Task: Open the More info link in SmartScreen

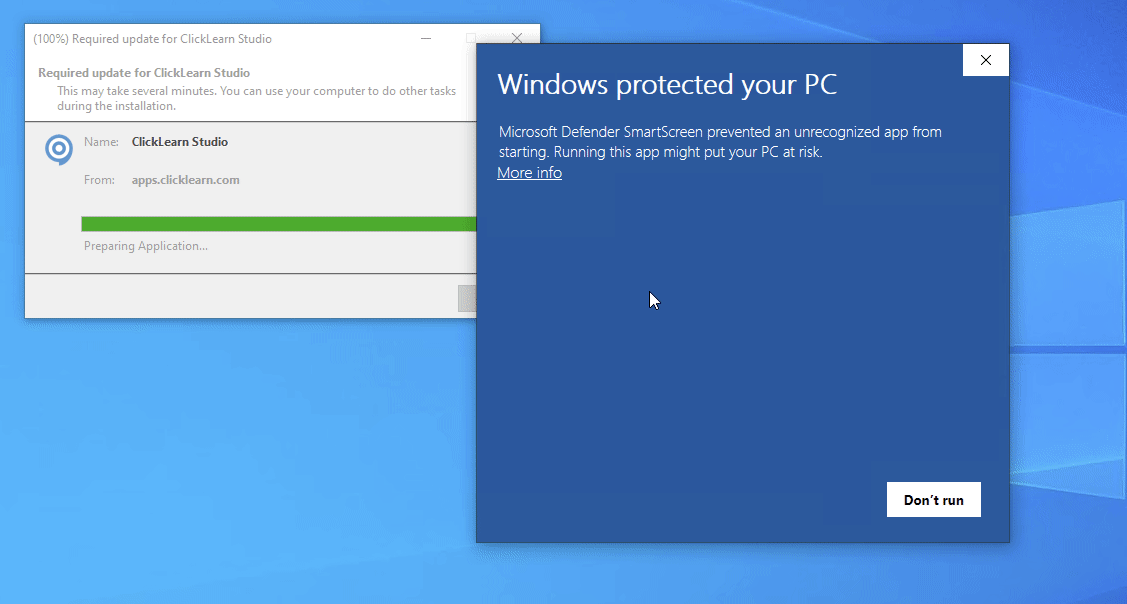Action: pyautogui.click(x=529, y=173)
